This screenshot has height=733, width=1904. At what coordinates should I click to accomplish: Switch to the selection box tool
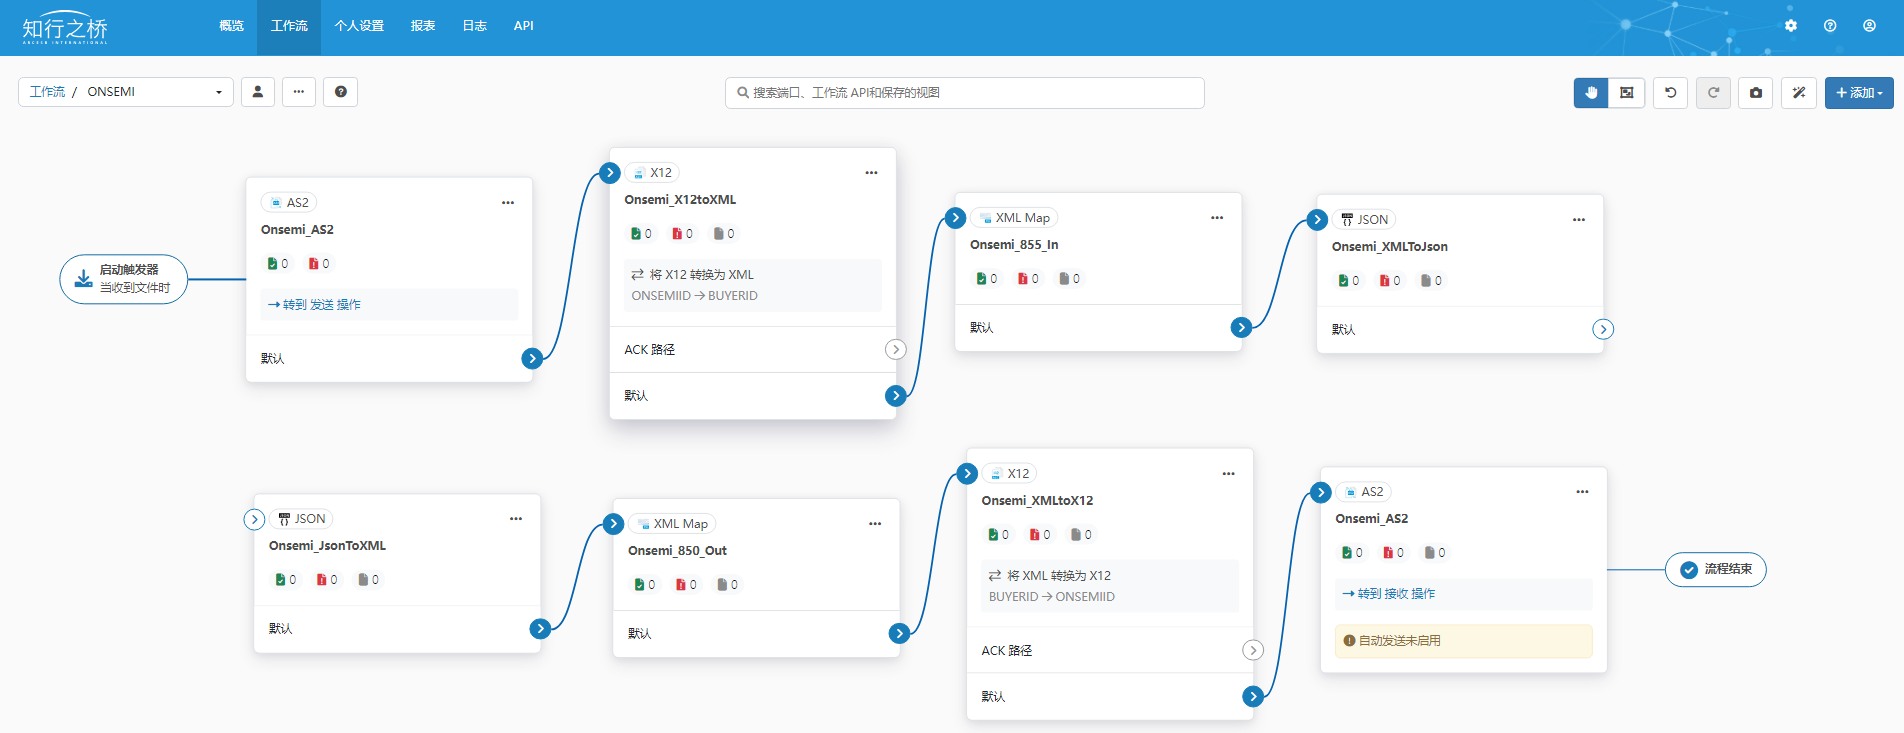(1627, 93)
